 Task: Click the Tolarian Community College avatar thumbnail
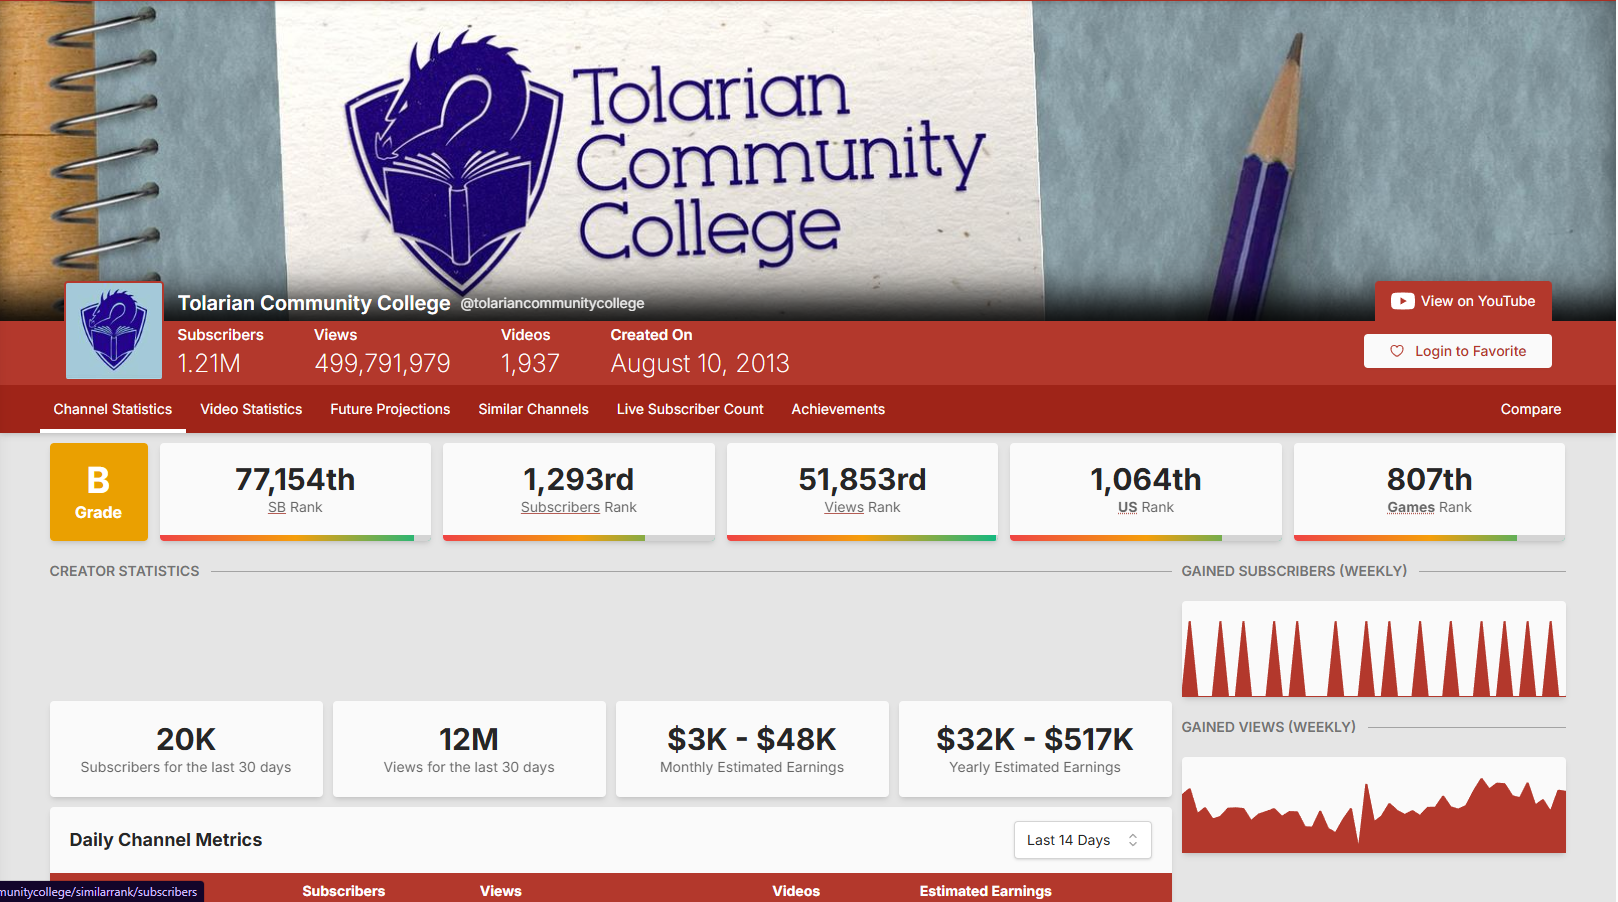[114, 331]
